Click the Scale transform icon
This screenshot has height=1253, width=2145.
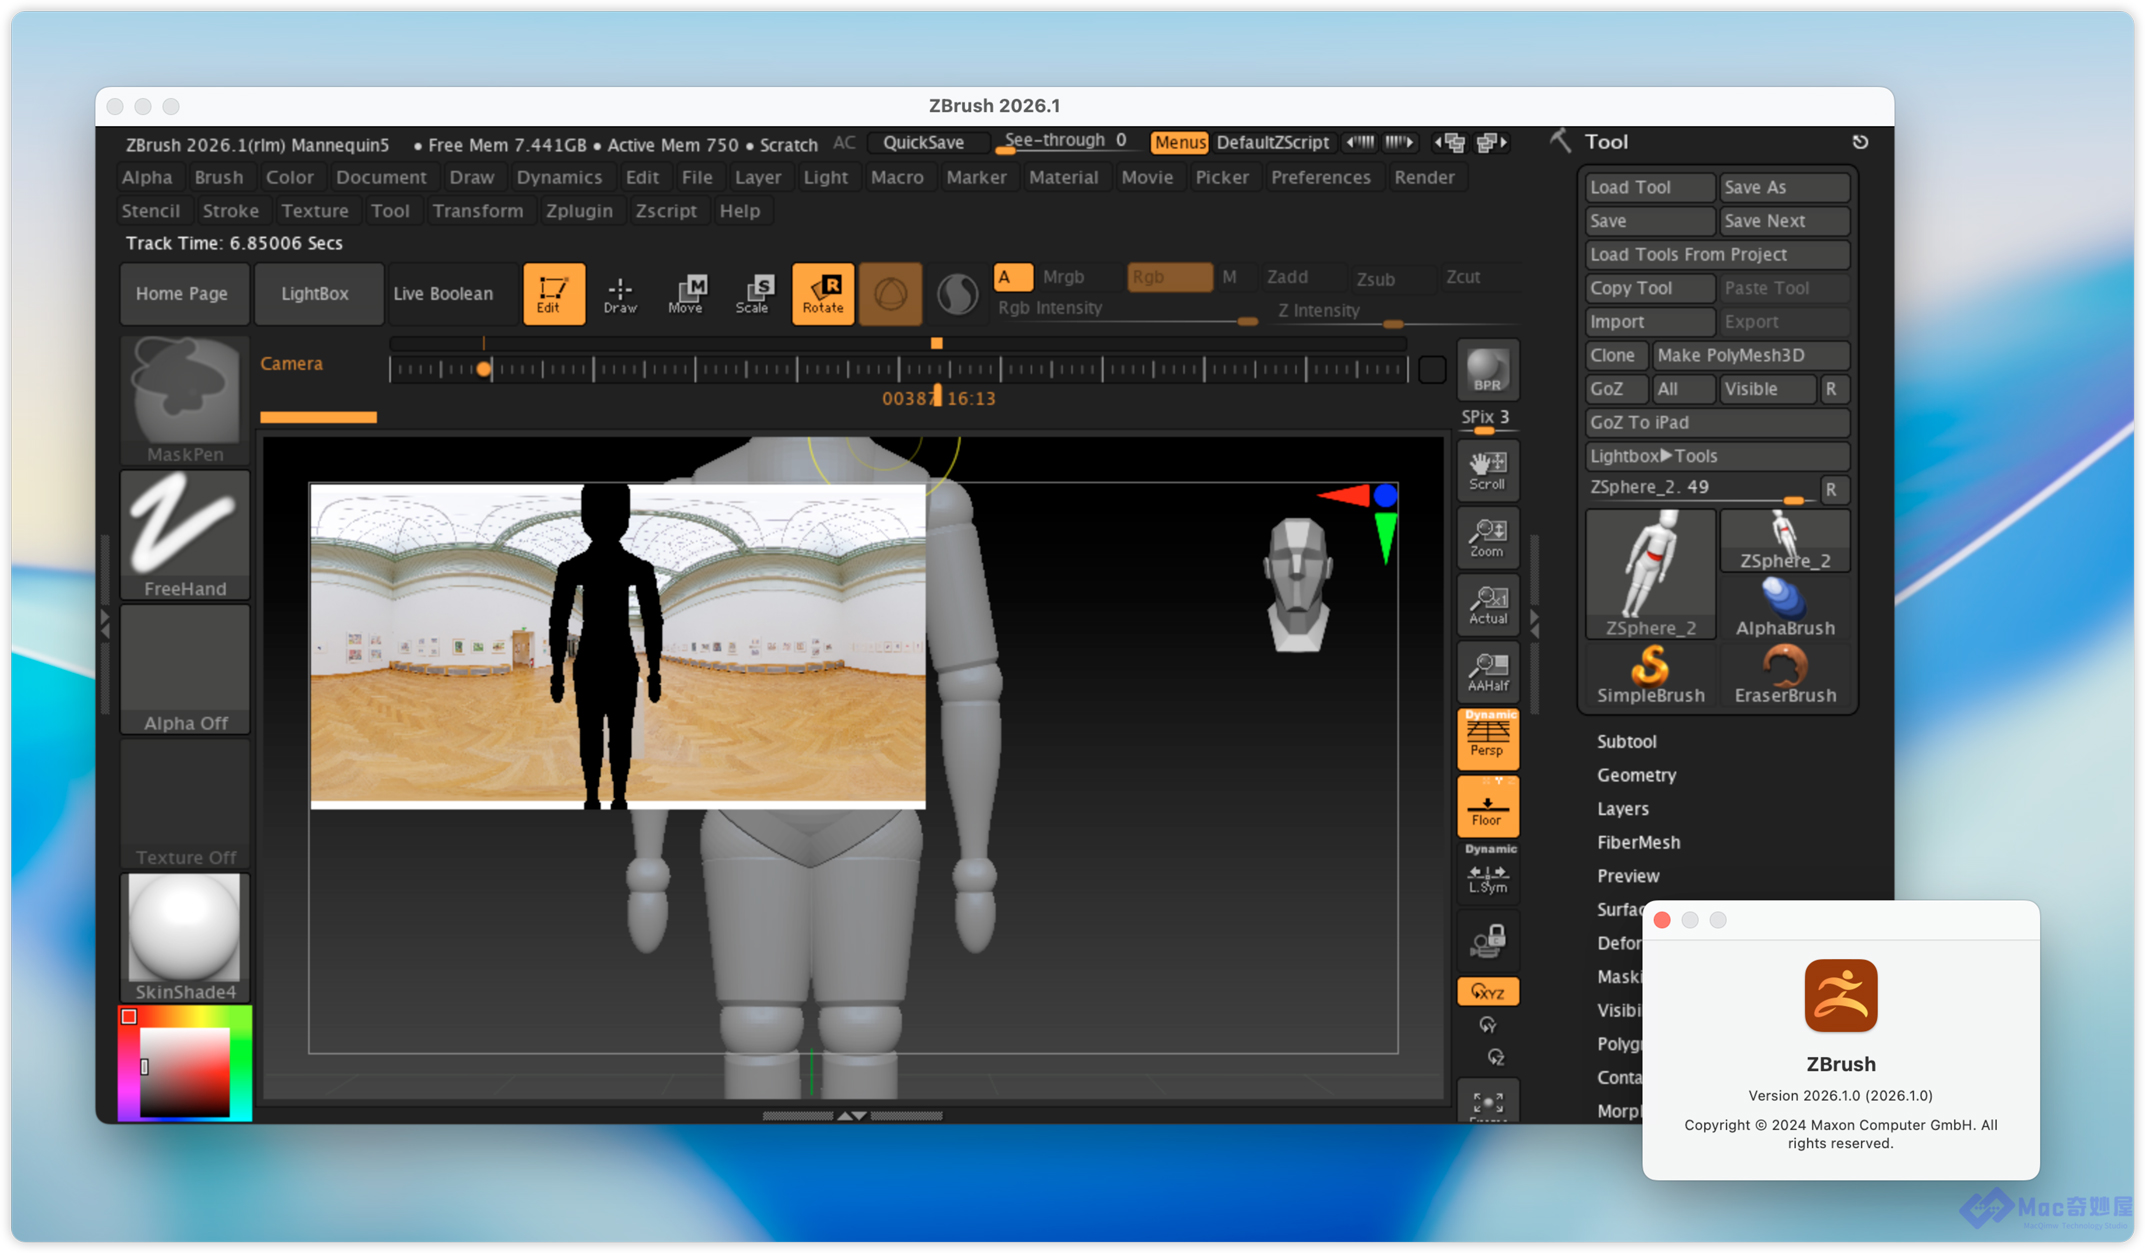[x=753, y=294]
